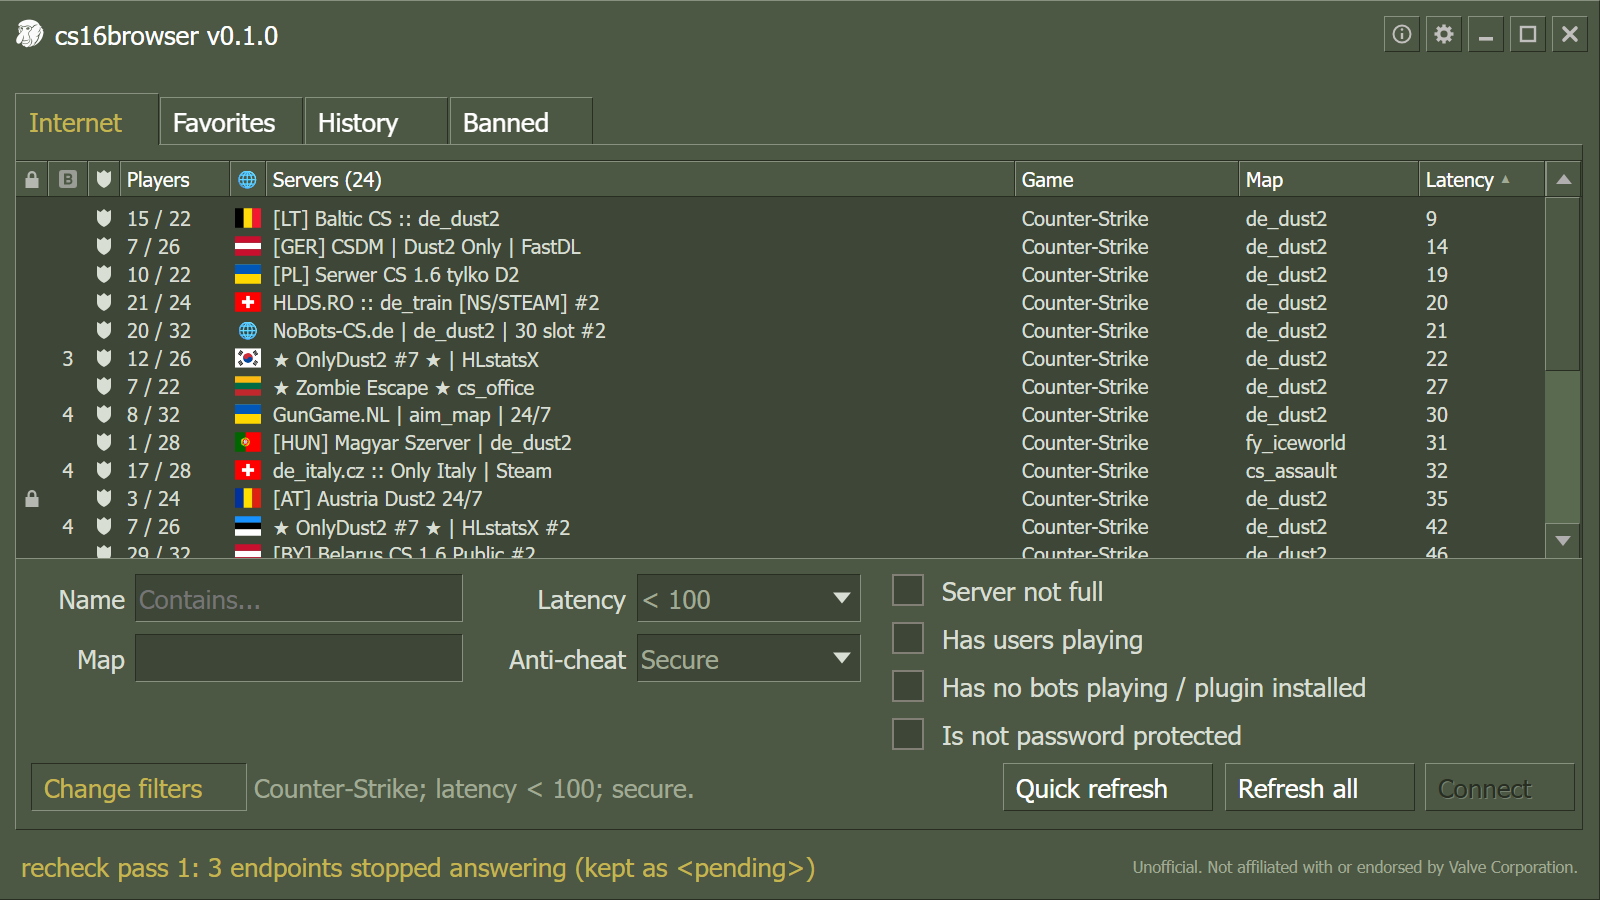
Task: Open the Anti-cheat Secure dropdown
Action: (748, 658)
